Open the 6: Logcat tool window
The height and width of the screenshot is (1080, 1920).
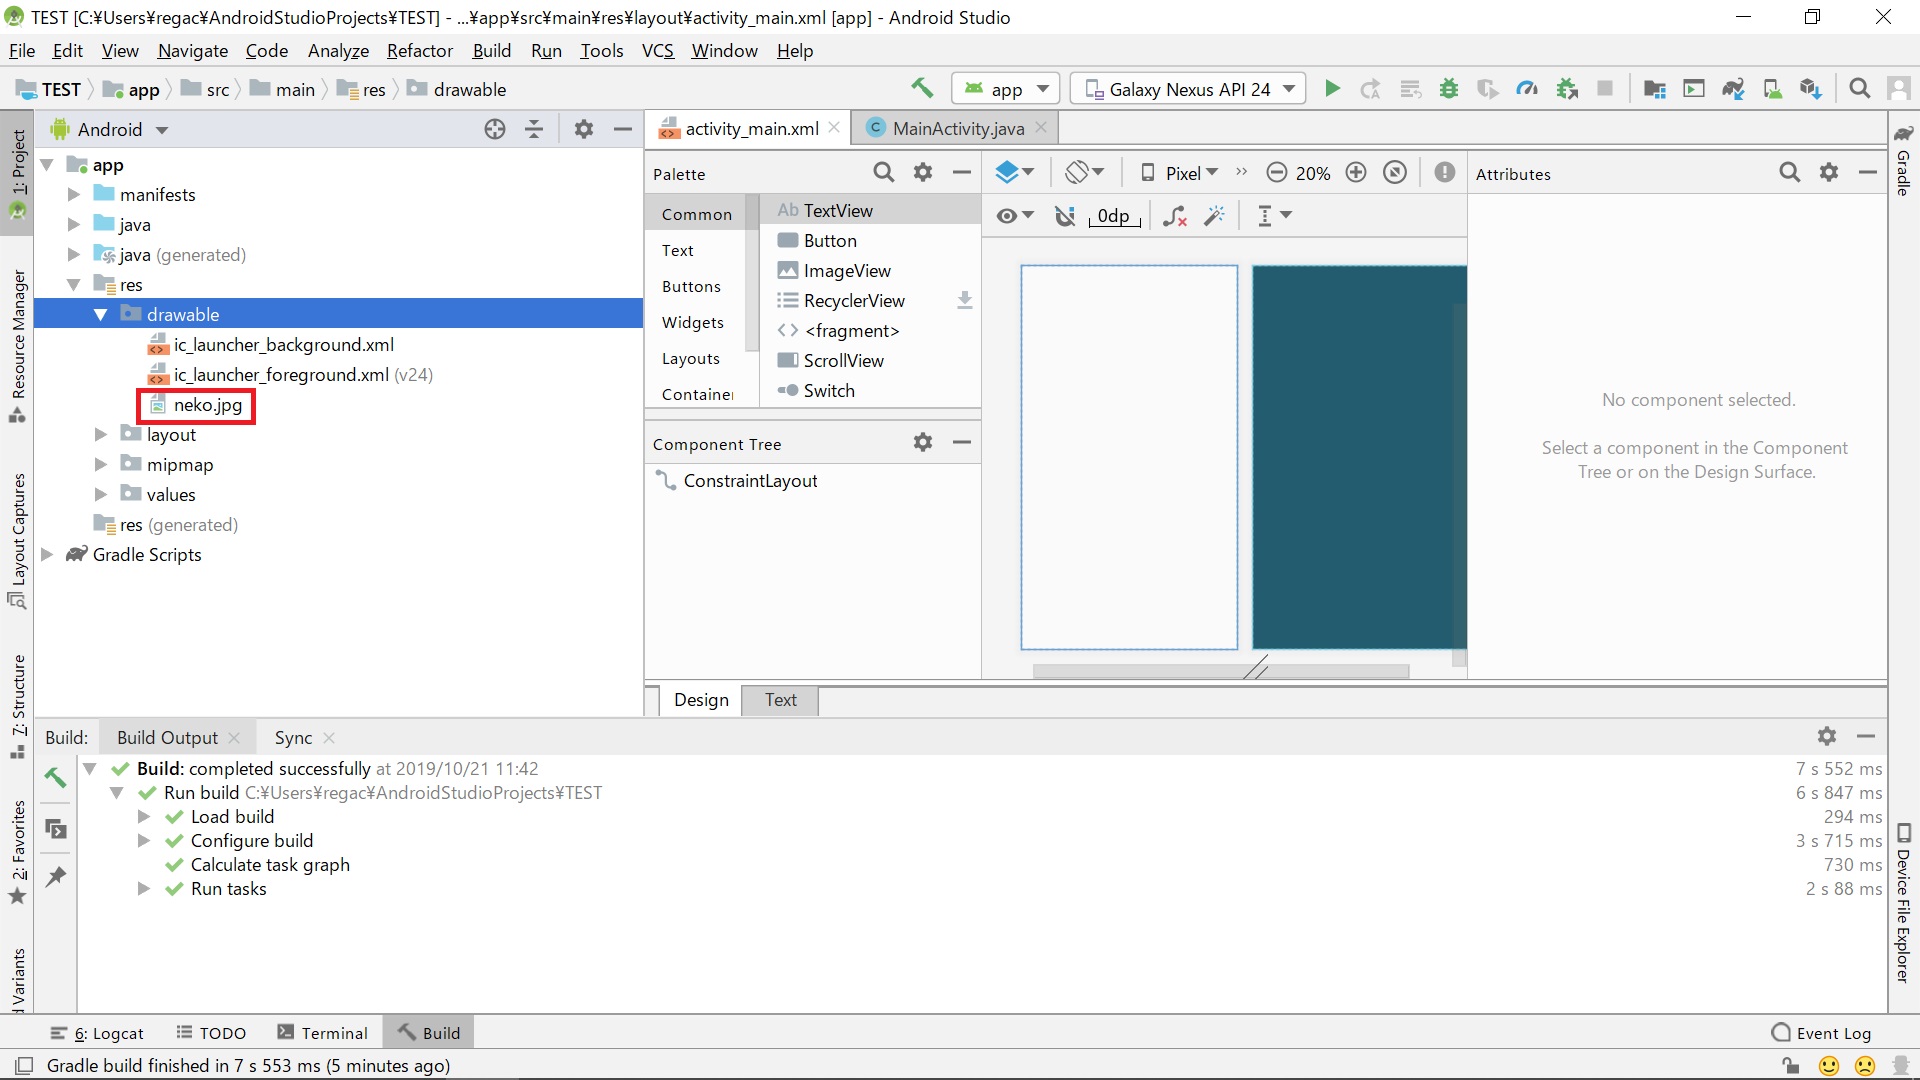97,1033
